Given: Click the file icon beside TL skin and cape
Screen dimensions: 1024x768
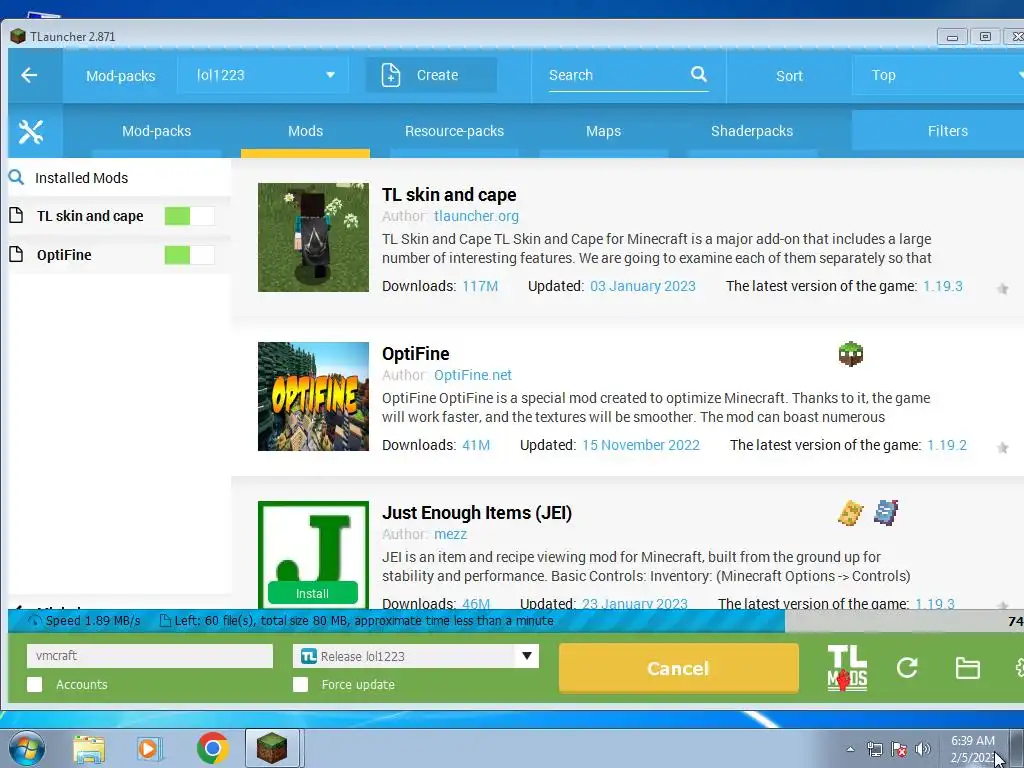Looking at the screenshot, I should pyautogui.click(x=16, y=215).
